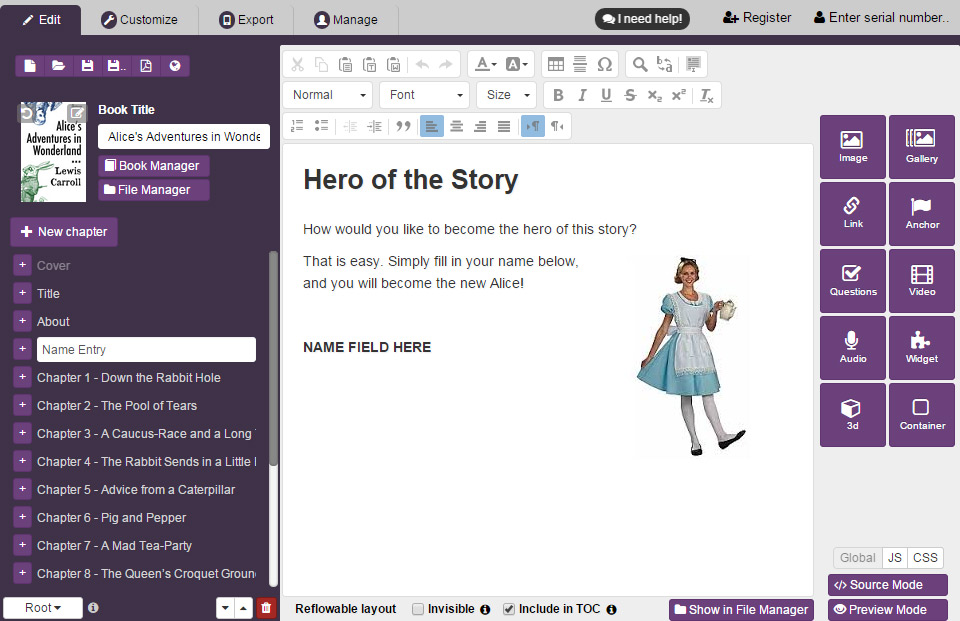Expand the Root dropdown
Screen dimensions: 960x621
[x=43, y=608]
